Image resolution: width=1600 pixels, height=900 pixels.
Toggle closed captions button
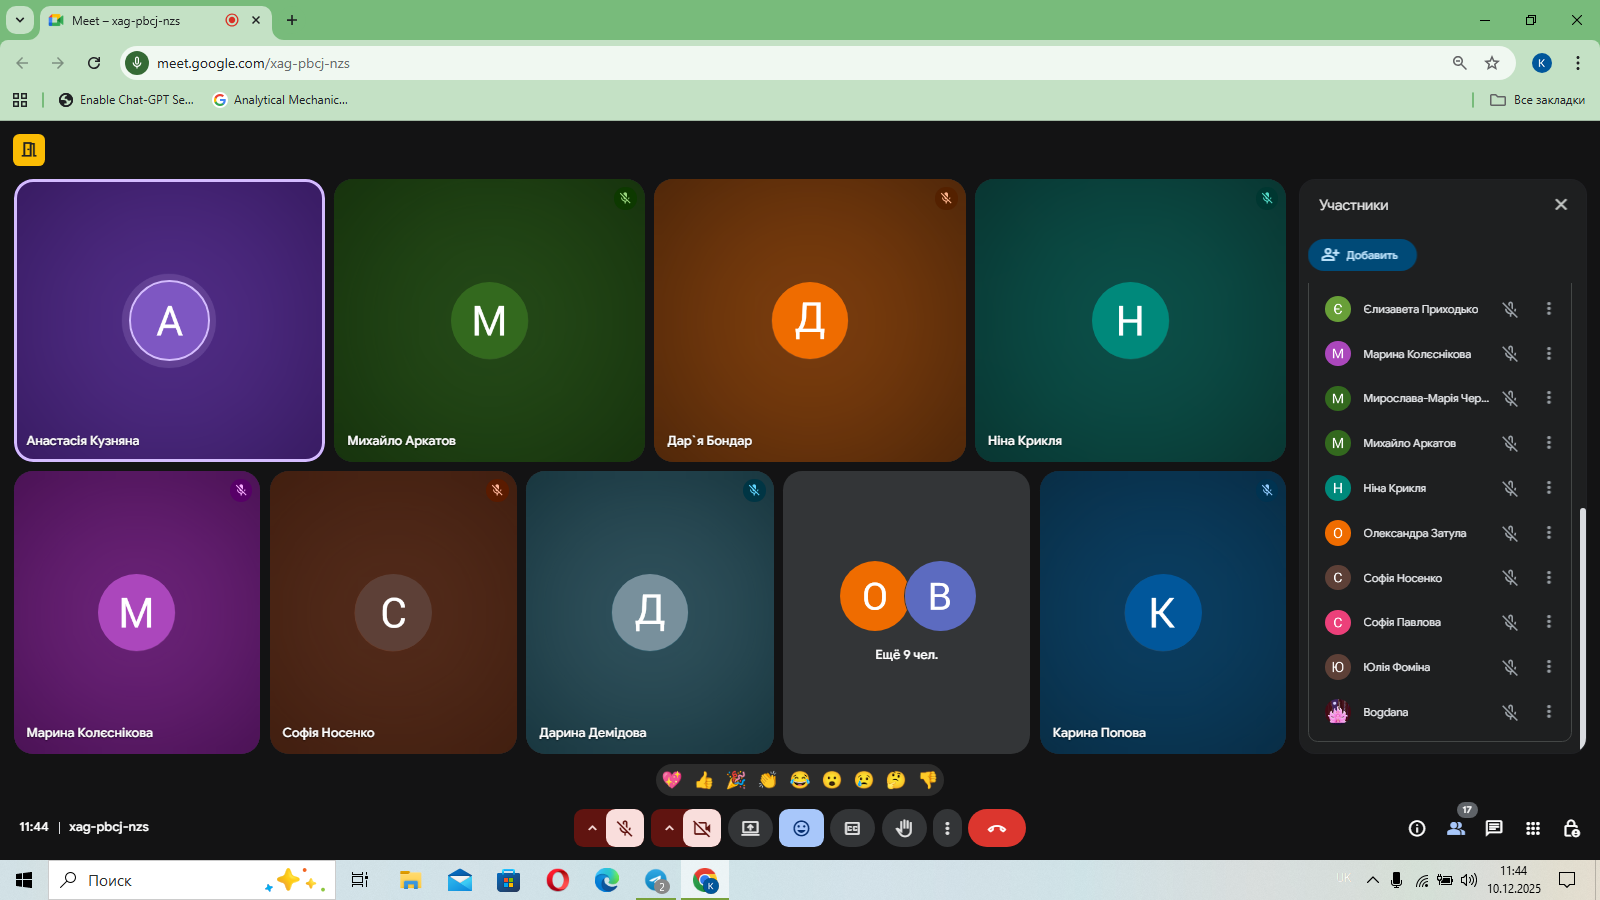tap(852, 828)
